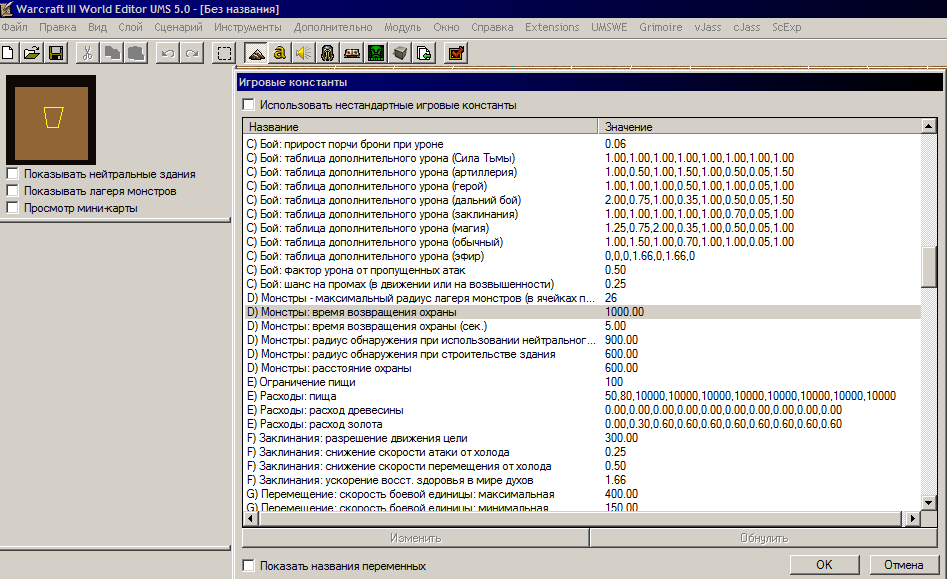The height and width of the screenshot is (579, 947).
Task: Check 'Показать названия переменных' option
Action: [249, 566]
